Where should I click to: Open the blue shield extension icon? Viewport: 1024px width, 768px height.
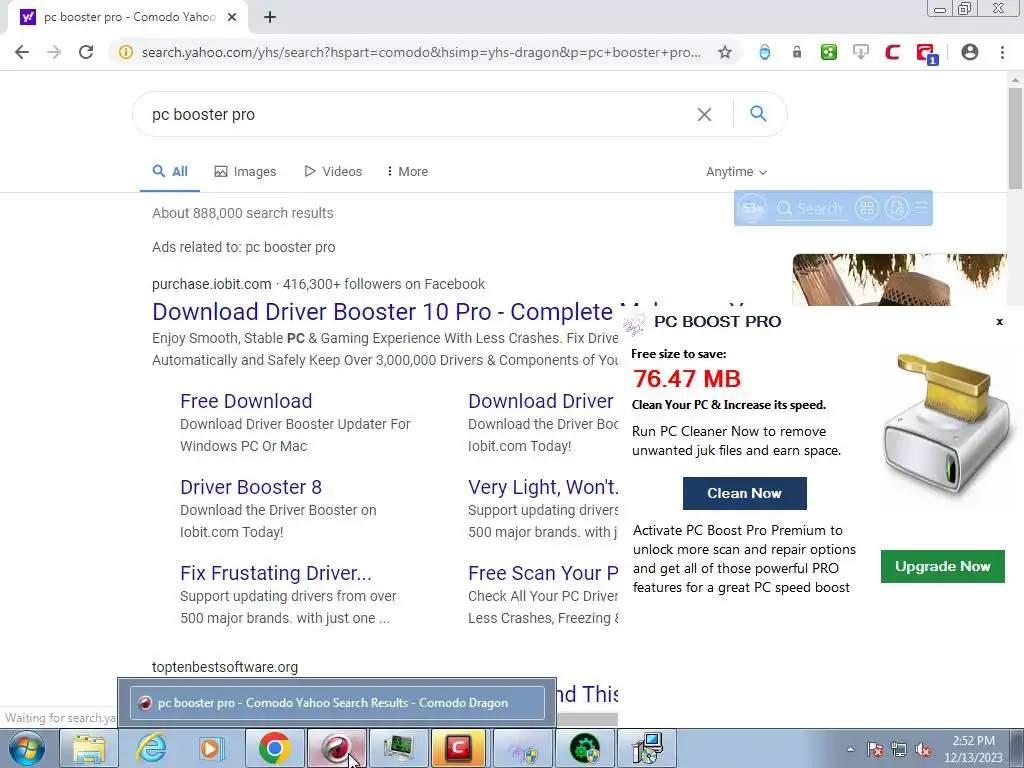pos(764,52)
